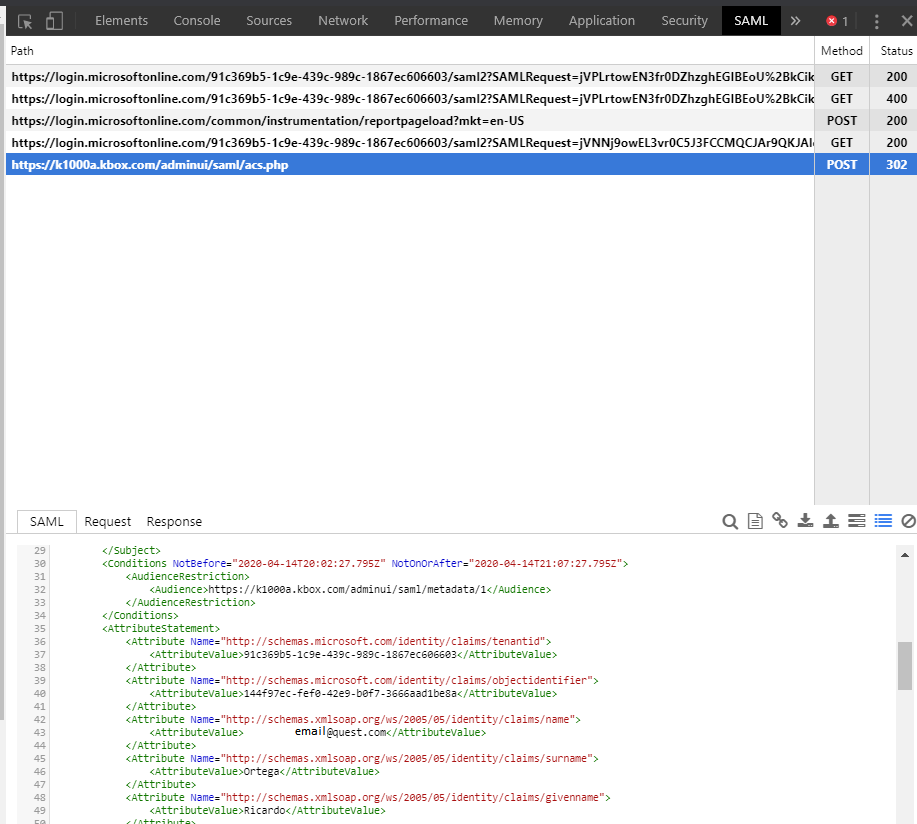The height and width of the screenshot is (824, 917).
Task: Open the DevTools three-dot menu
Action: coord(876,20)
